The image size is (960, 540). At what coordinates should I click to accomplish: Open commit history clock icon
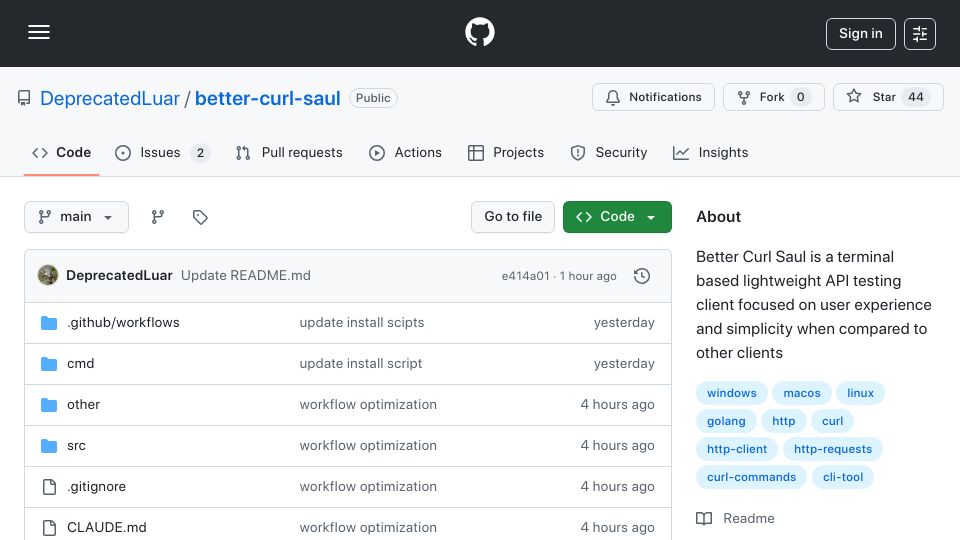point(642,276)
